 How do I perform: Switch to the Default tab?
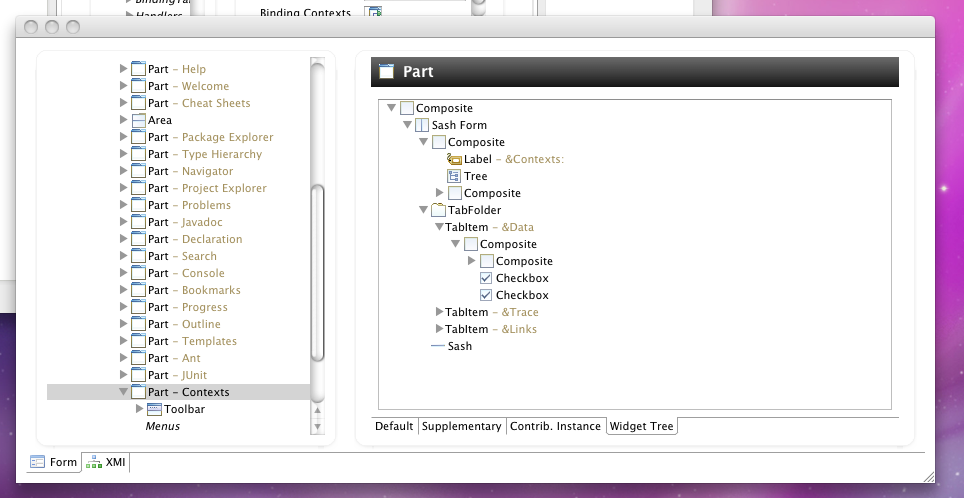[x=394, y=426]
